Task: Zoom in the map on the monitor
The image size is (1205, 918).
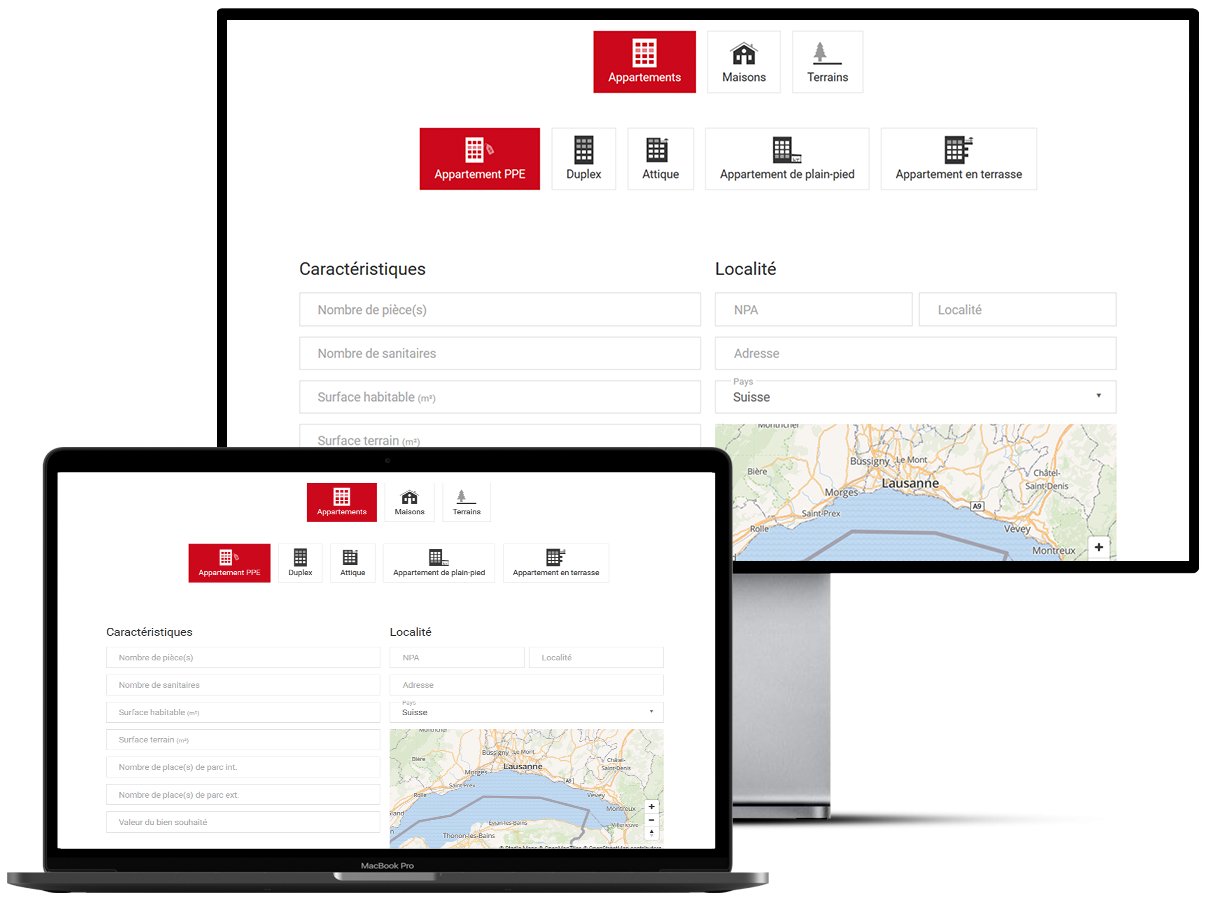Action: click(1098, 548)
